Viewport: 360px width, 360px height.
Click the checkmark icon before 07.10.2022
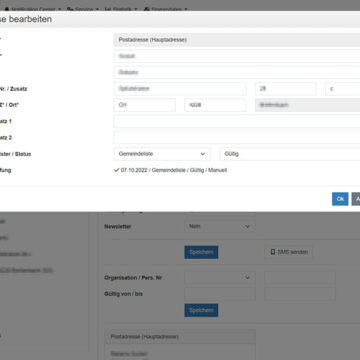pyautogui.click(x=116, y=170)
